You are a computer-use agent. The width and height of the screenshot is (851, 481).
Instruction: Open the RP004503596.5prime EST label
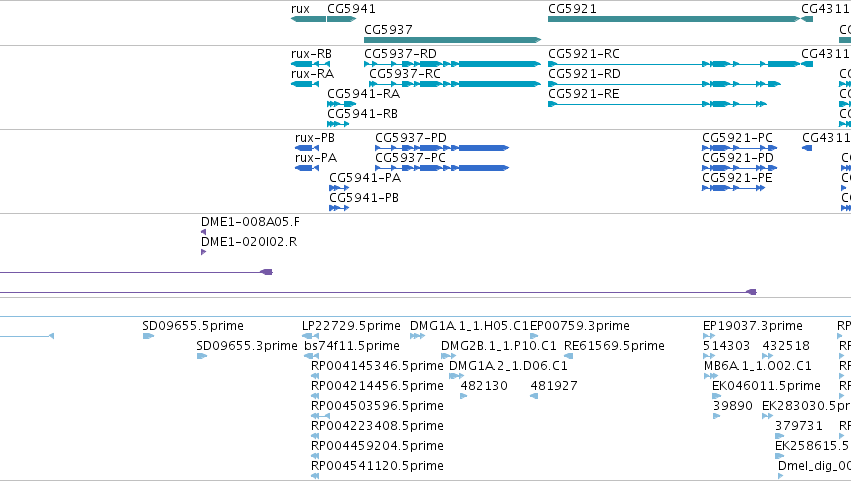click(x=377, y=406)
